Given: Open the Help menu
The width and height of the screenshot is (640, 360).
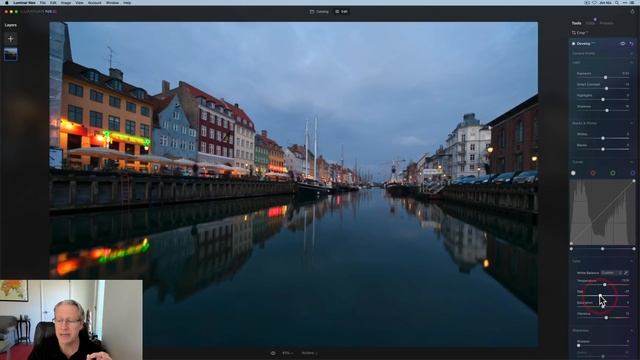Looking at the screenshot, I should [127, 2].
